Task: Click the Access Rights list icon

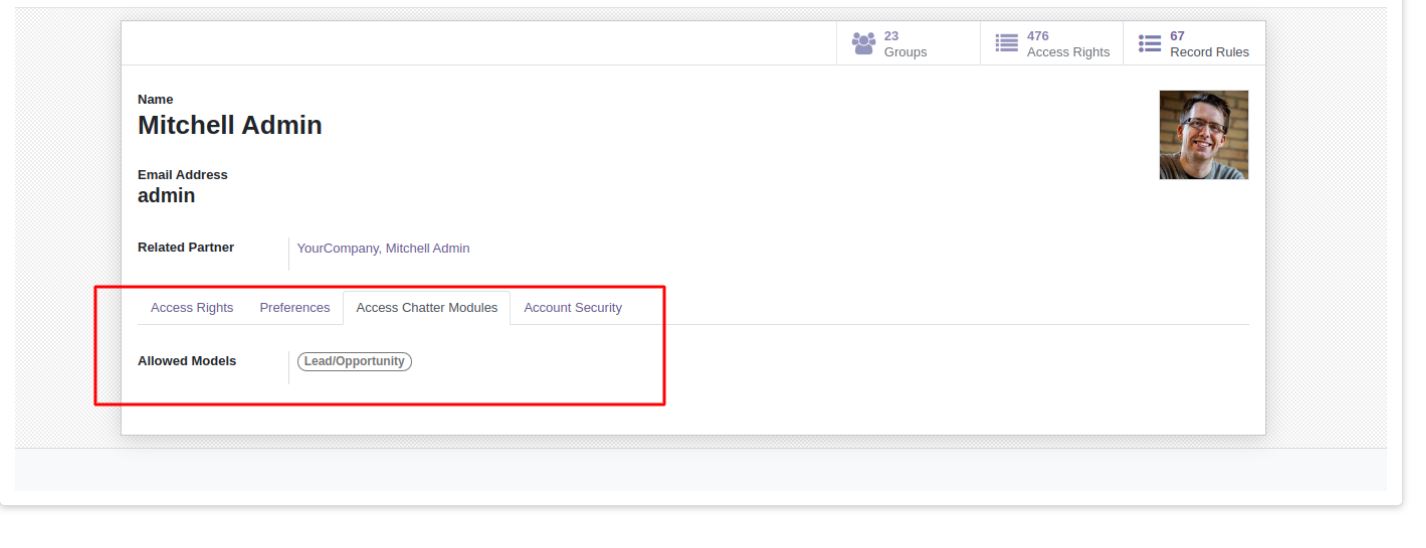Action: click(1007, 44)
